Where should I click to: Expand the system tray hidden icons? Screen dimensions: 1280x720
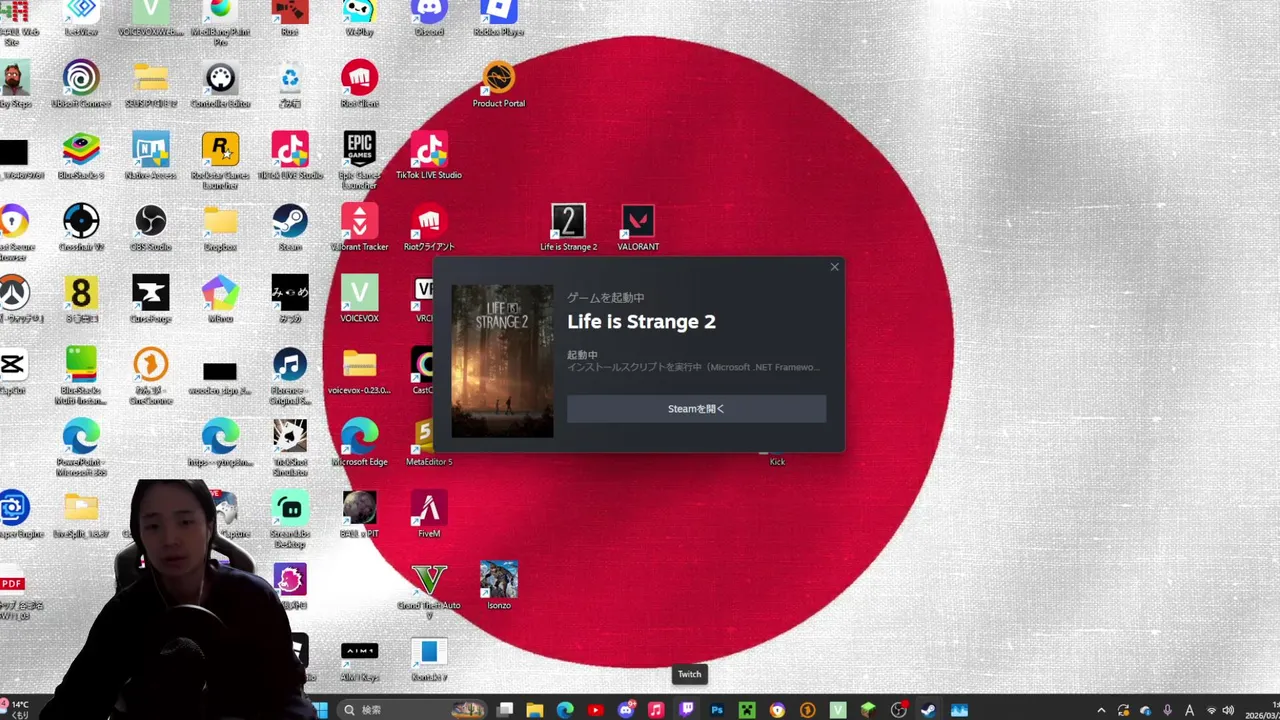(x=1101, y=711)
